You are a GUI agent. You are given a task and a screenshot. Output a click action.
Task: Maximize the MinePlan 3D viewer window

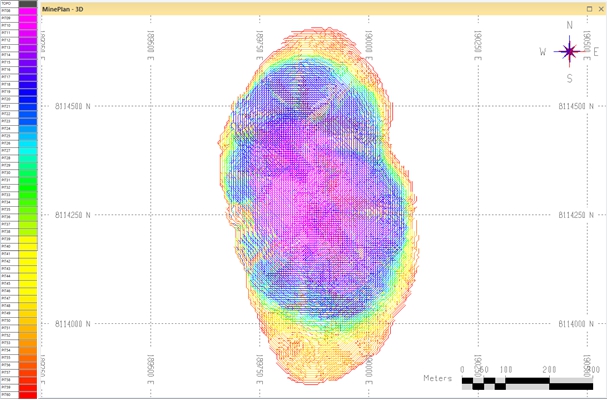pyautogui.click(x=589, y=8)
